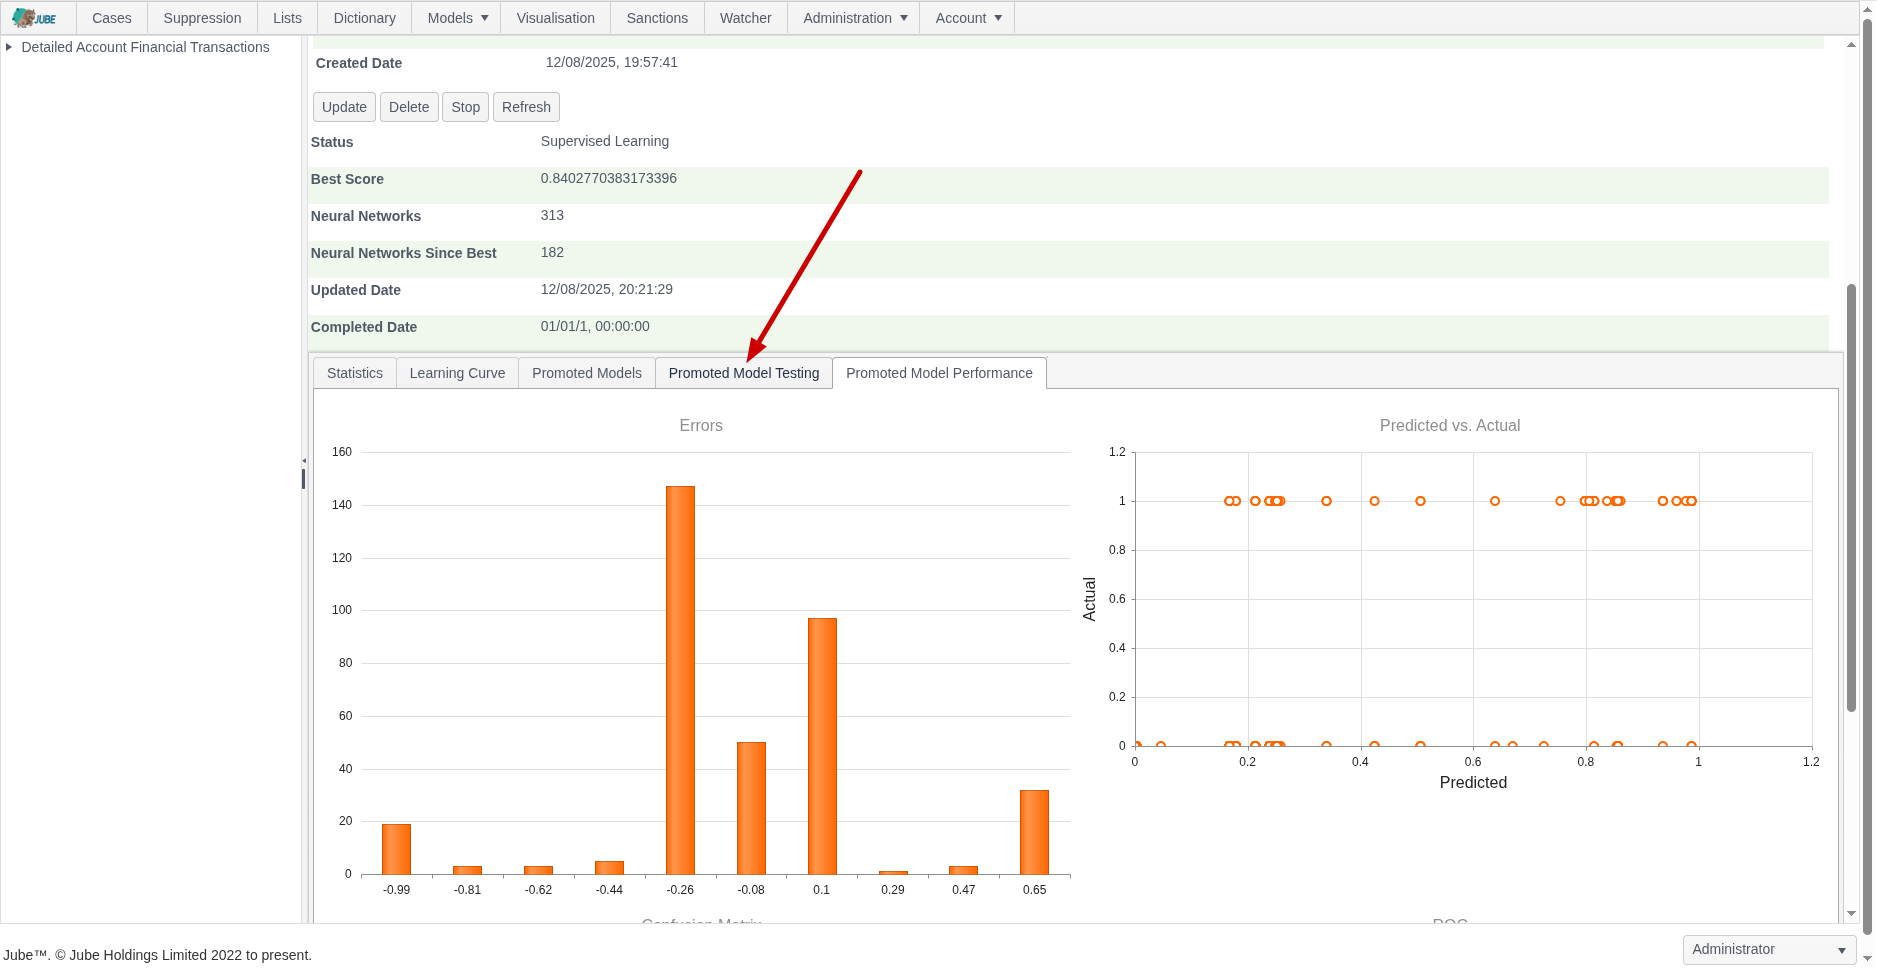Click the Best Score value 0.8402770383173396

click(609, 178)
